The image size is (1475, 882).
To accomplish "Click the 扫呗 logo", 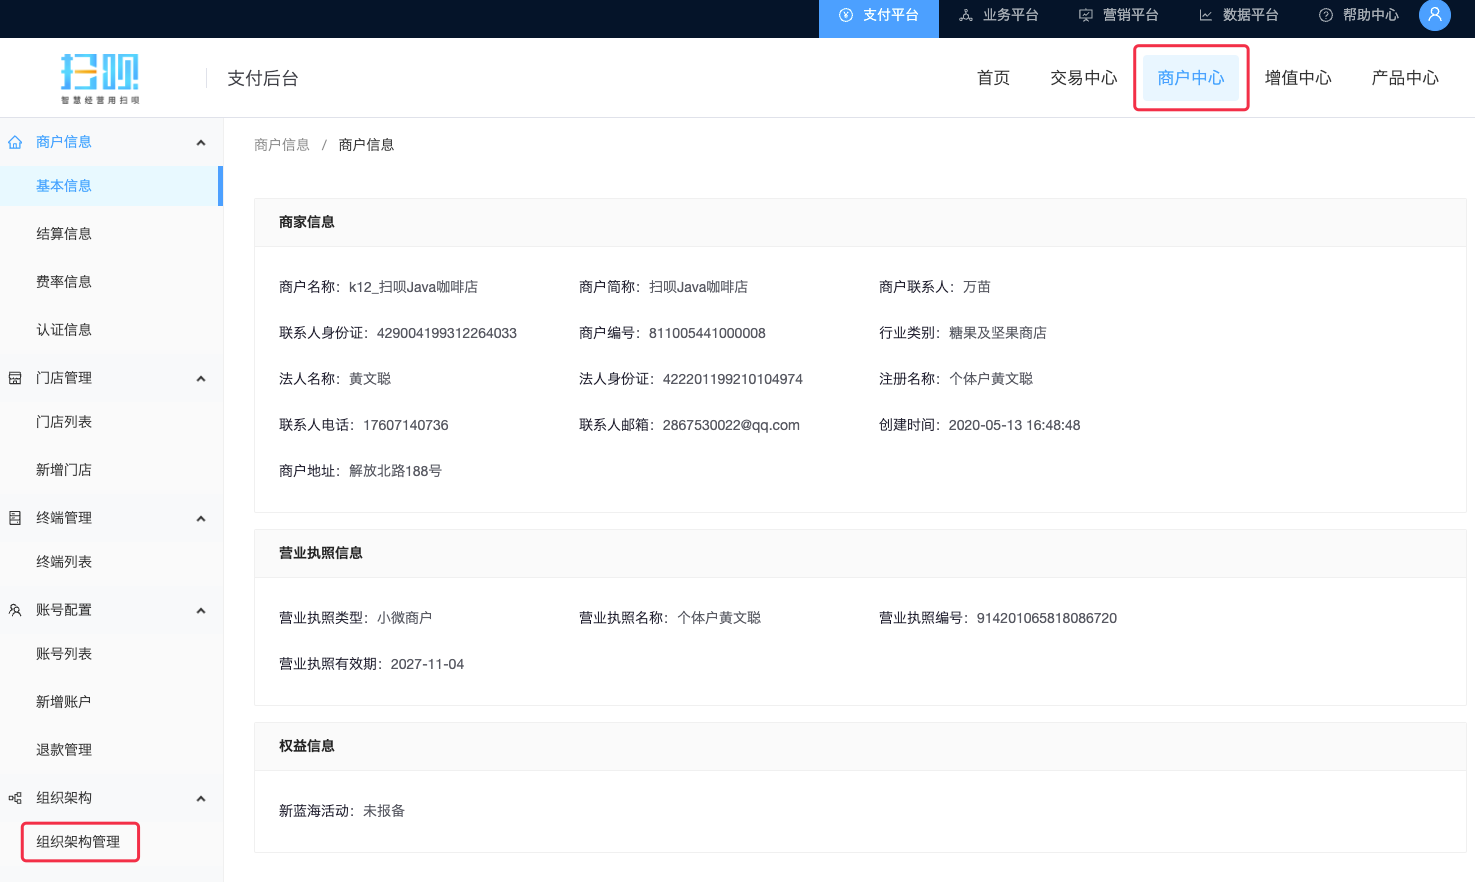I will click(x=100, y=78).
